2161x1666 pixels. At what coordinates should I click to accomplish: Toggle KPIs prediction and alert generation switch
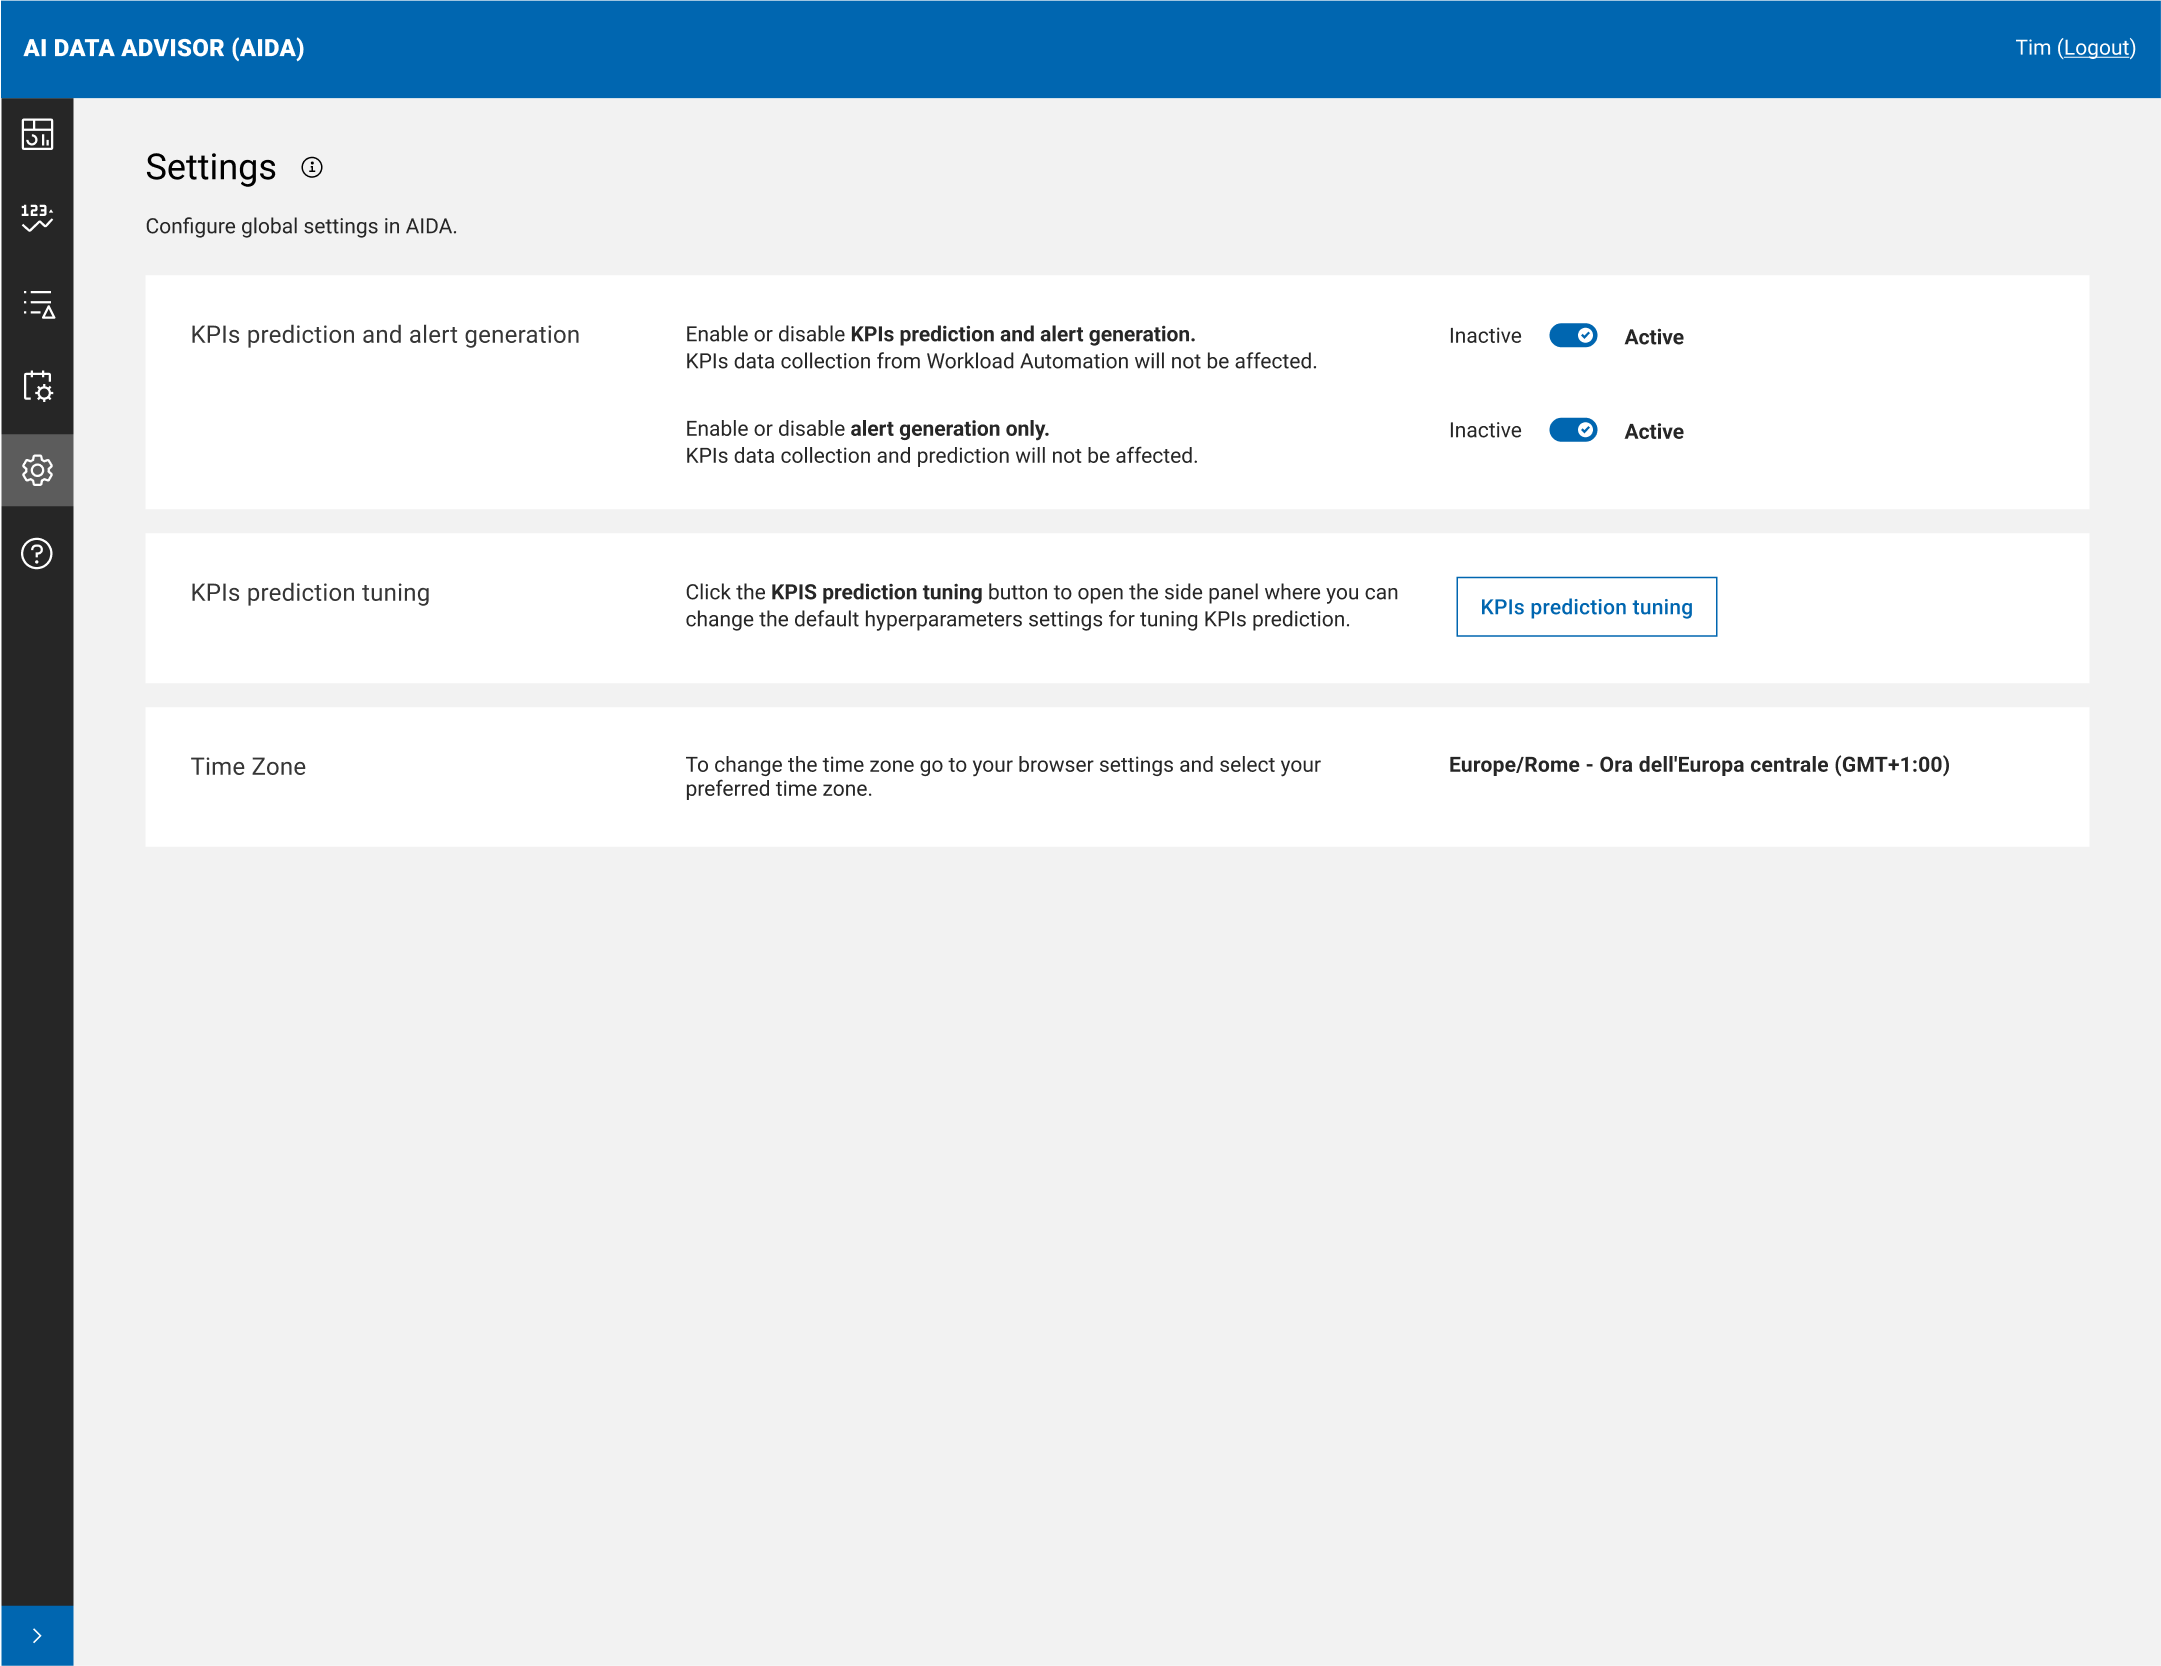pyautogui.click(x=1572, y=336)
